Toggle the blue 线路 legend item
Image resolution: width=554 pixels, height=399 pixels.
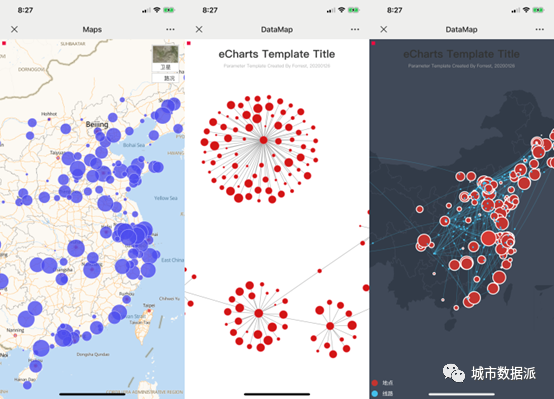[x=383, y=393]
